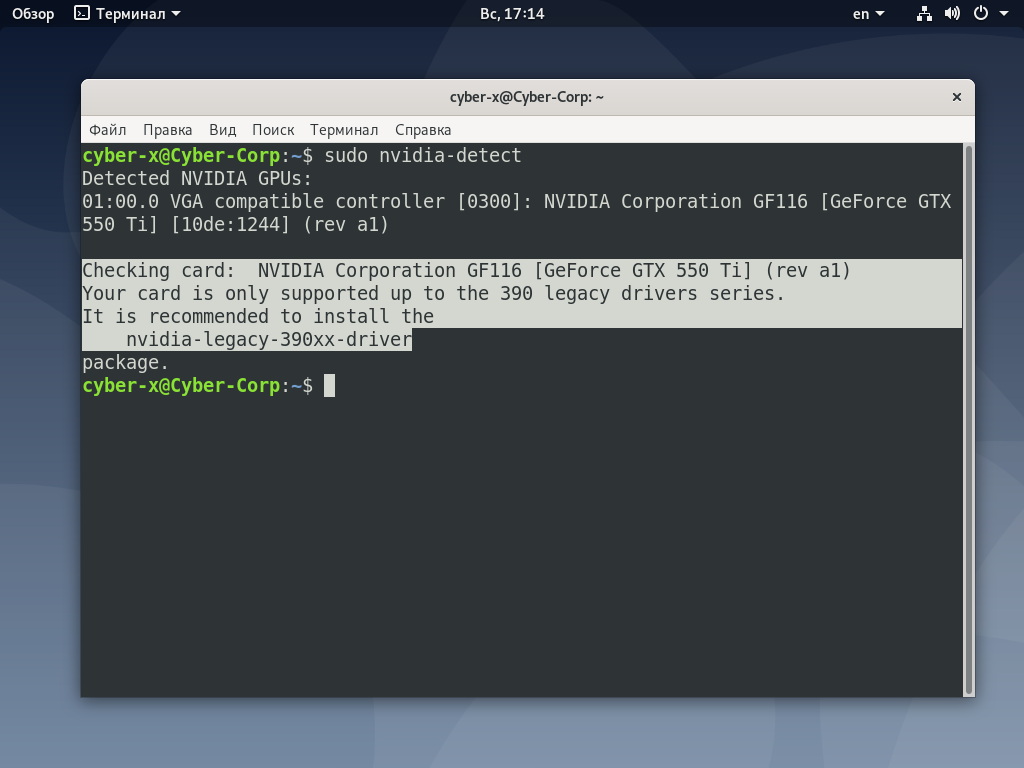This screenshot has width=1024, height=768.
Task: Click the volume speaker icon
Action: [x=952, y=14]
